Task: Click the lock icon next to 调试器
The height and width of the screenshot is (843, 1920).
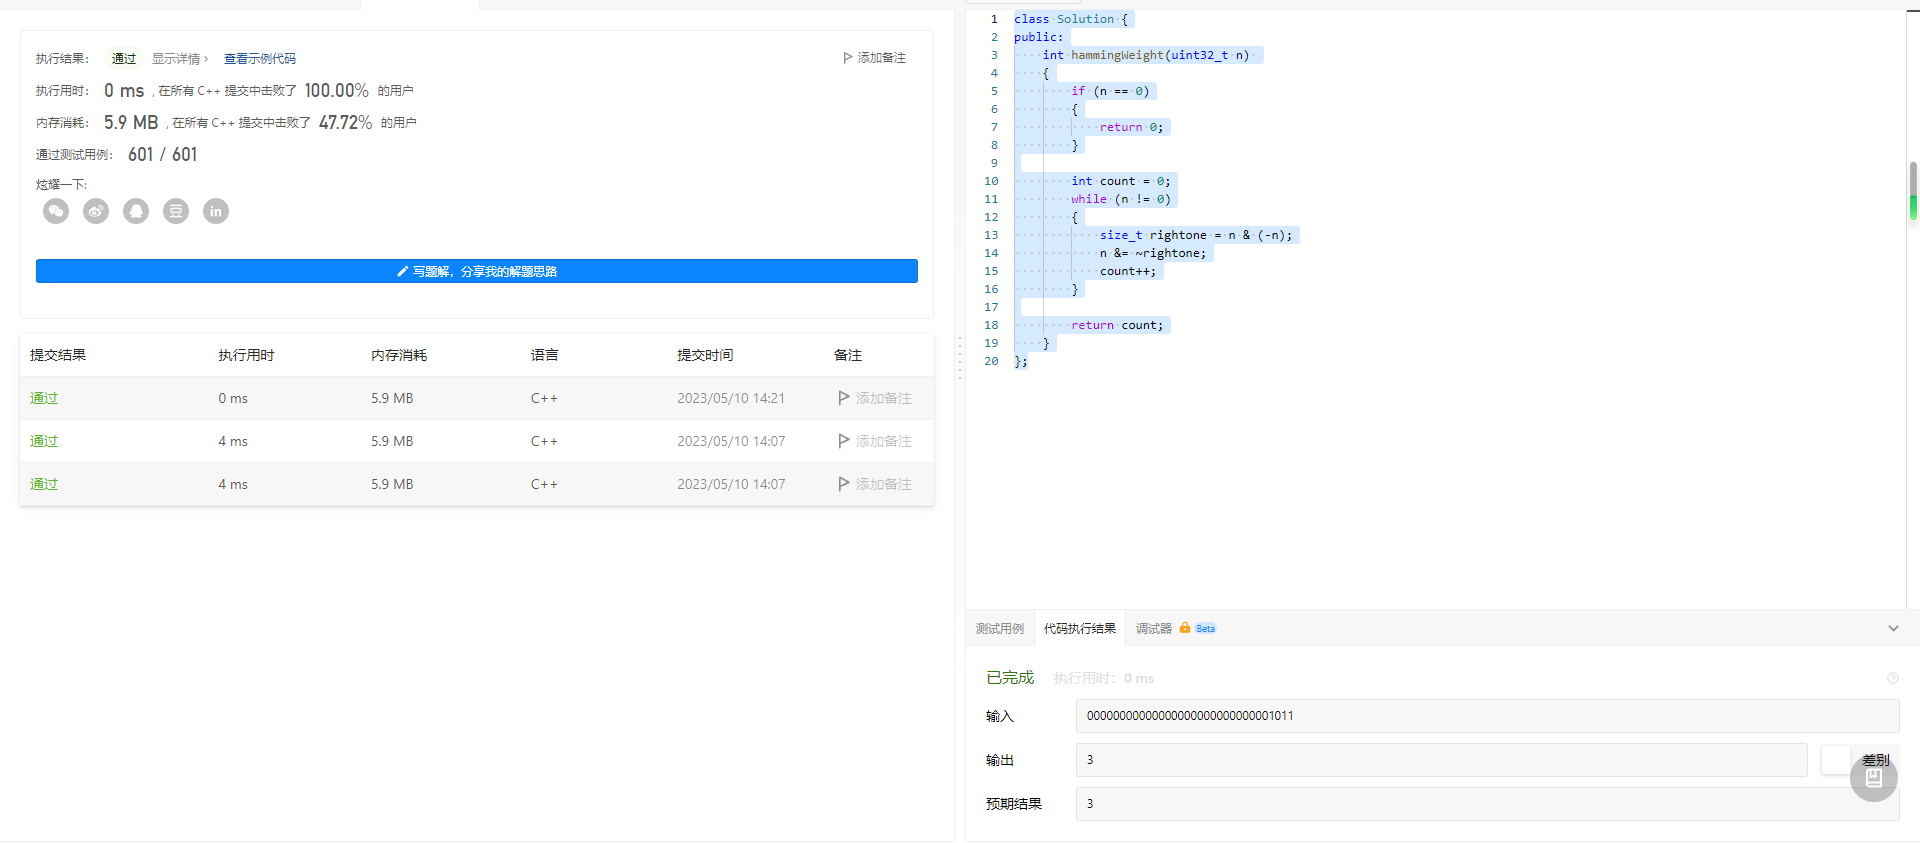Action: tap(1185, 628)
